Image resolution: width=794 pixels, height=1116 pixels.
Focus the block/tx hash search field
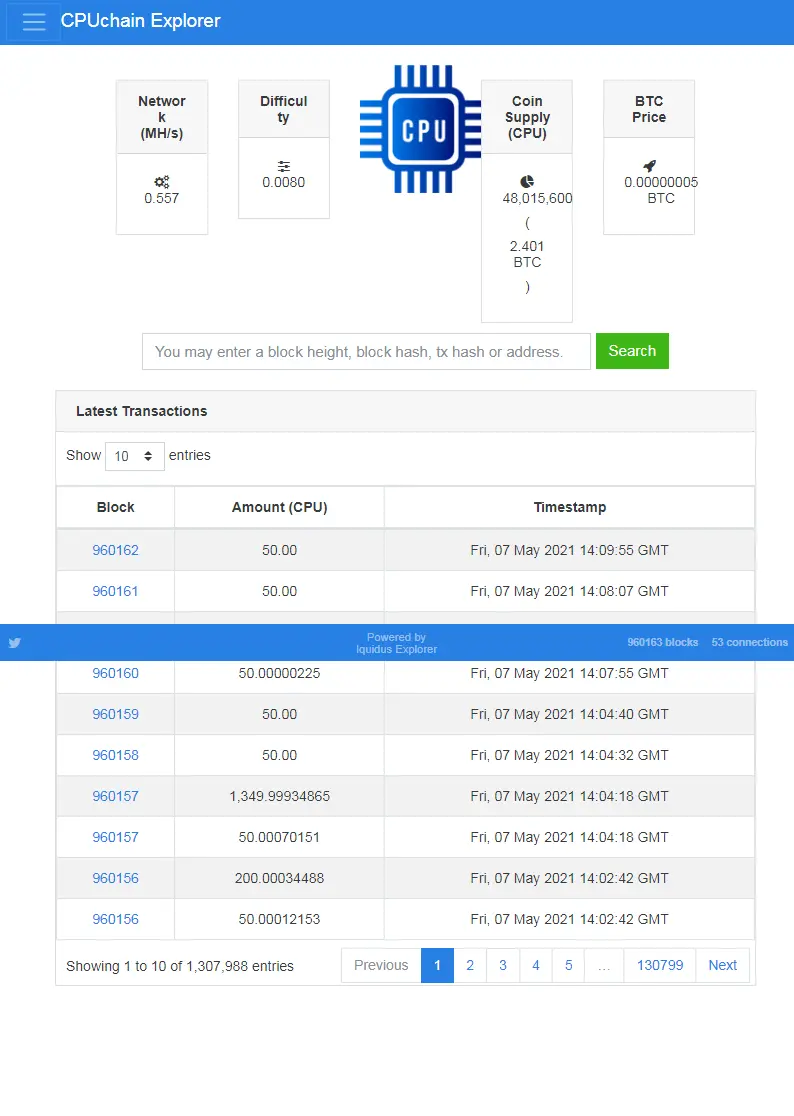366,352
